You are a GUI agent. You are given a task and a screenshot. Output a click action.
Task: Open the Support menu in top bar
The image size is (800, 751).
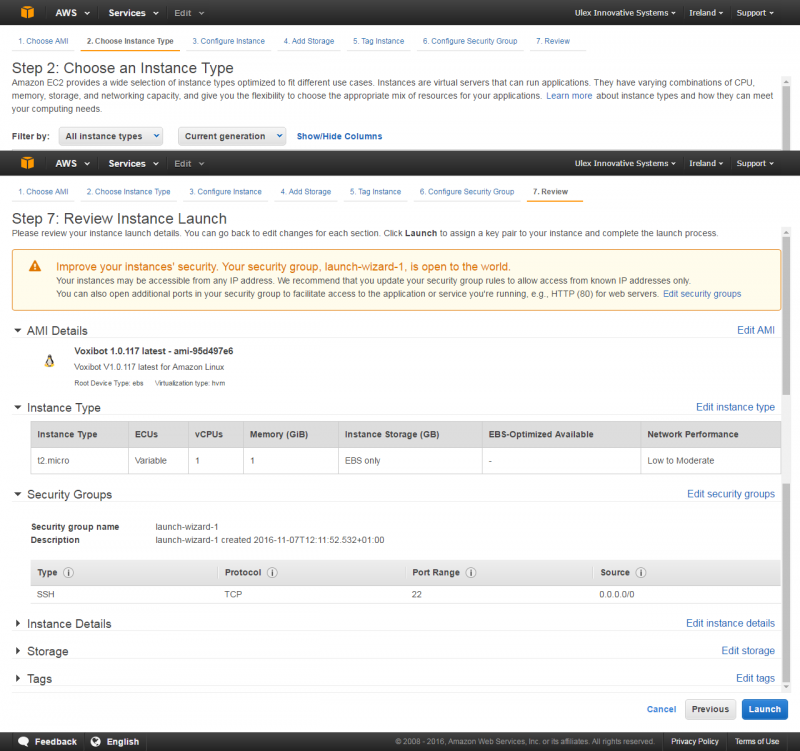coord(755,13)
